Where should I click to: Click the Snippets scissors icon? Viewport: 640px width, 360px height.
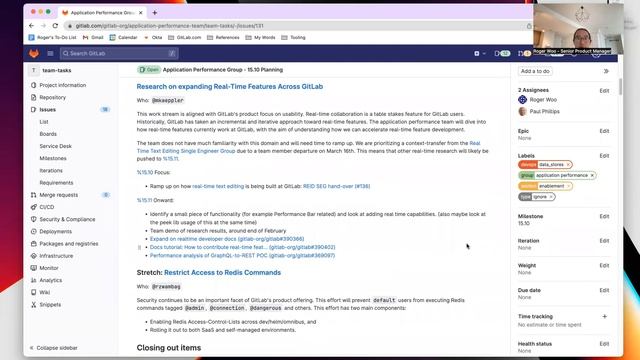[x=33, y=304]
